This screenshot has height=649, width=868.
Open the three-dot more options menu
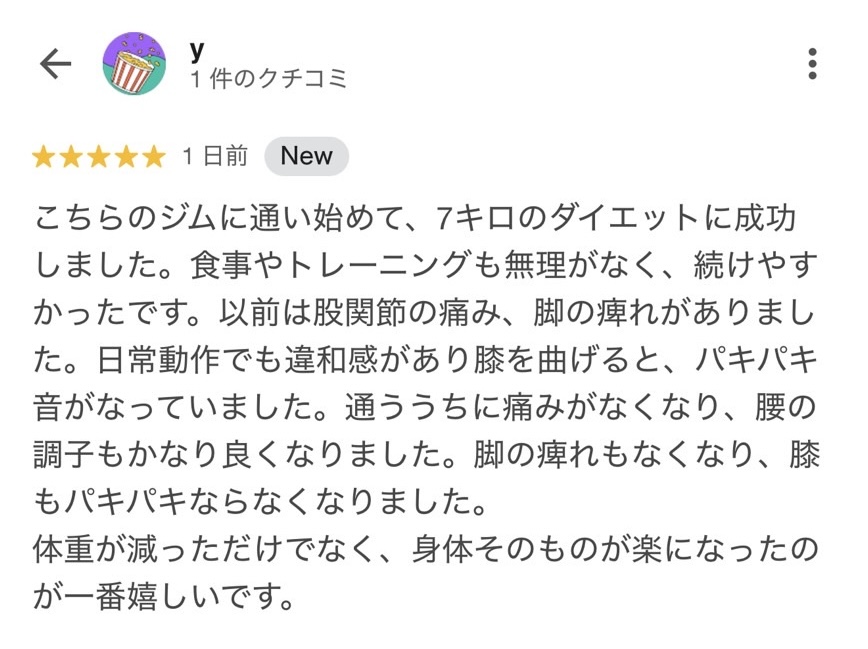(812, 64)
